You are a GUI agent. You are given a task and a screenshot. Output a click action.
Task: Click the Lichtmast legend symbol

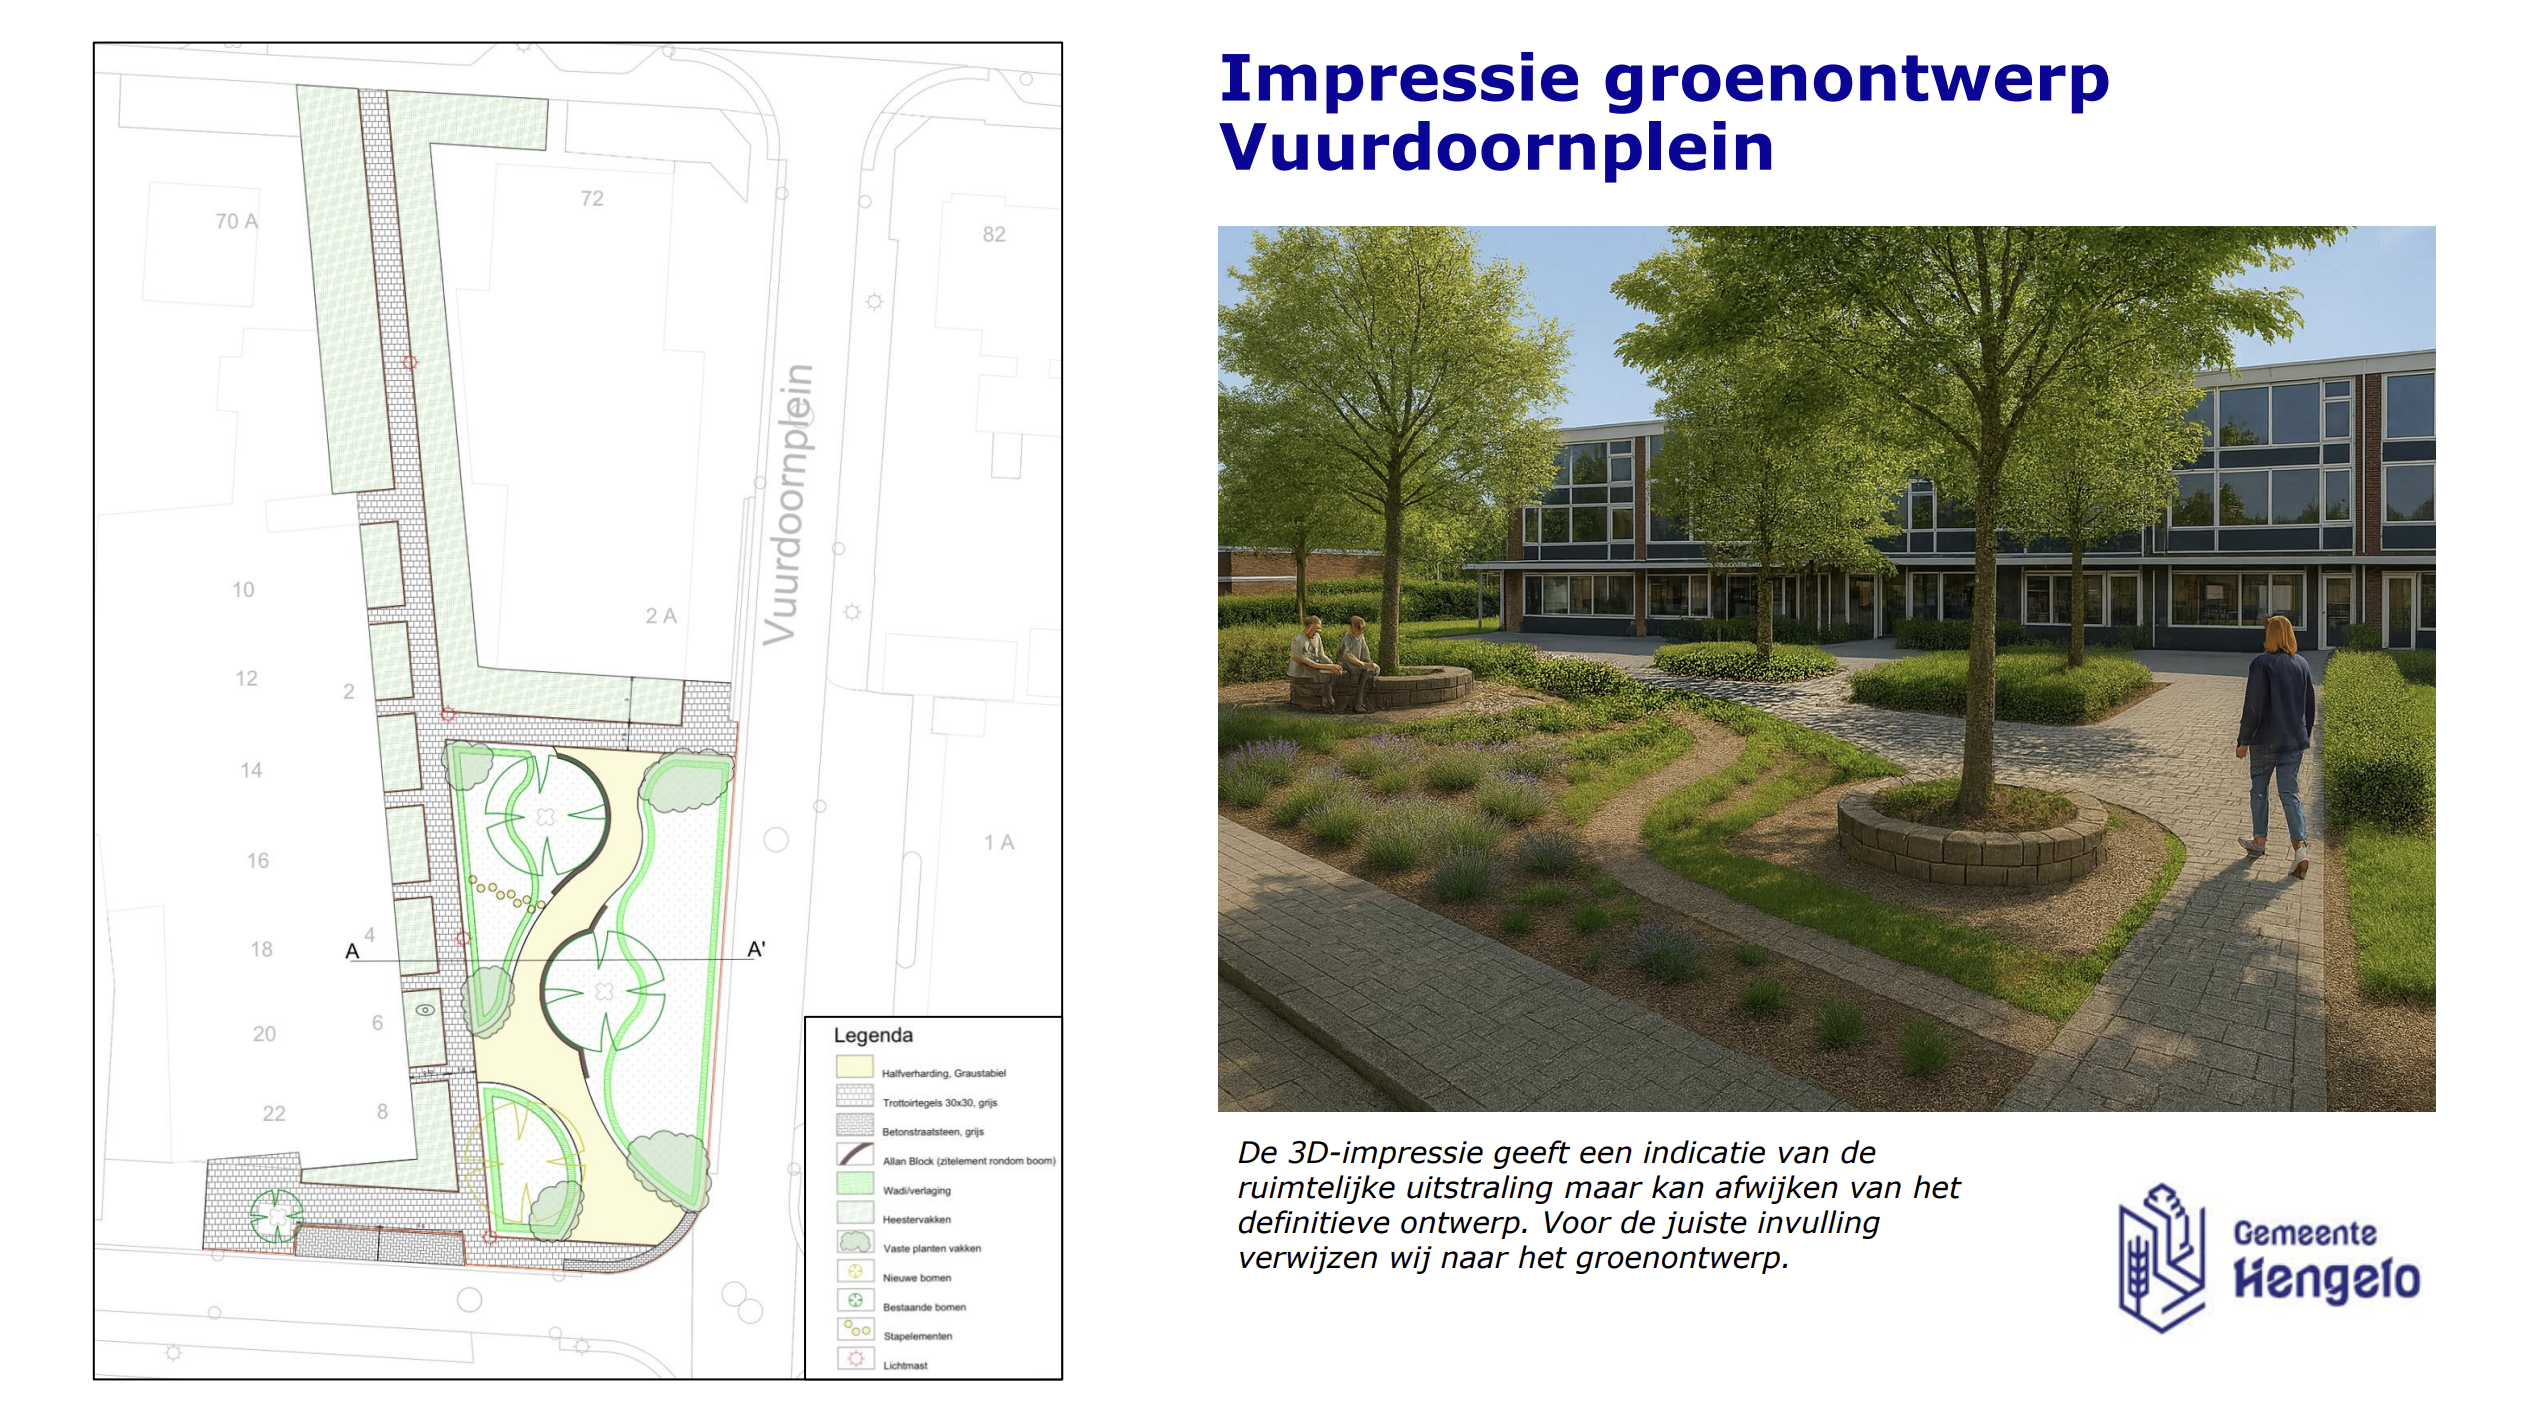pos(855,1359)
